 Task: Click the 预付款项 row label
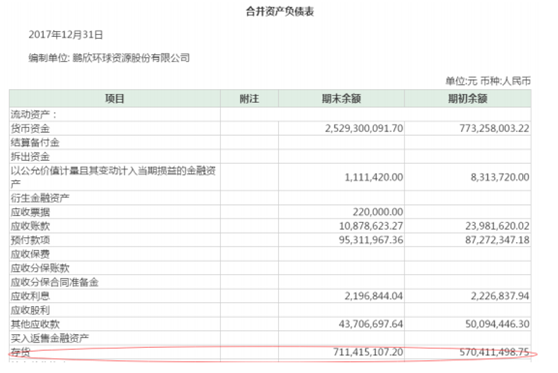pyautogui.click(x=30, y=240)
